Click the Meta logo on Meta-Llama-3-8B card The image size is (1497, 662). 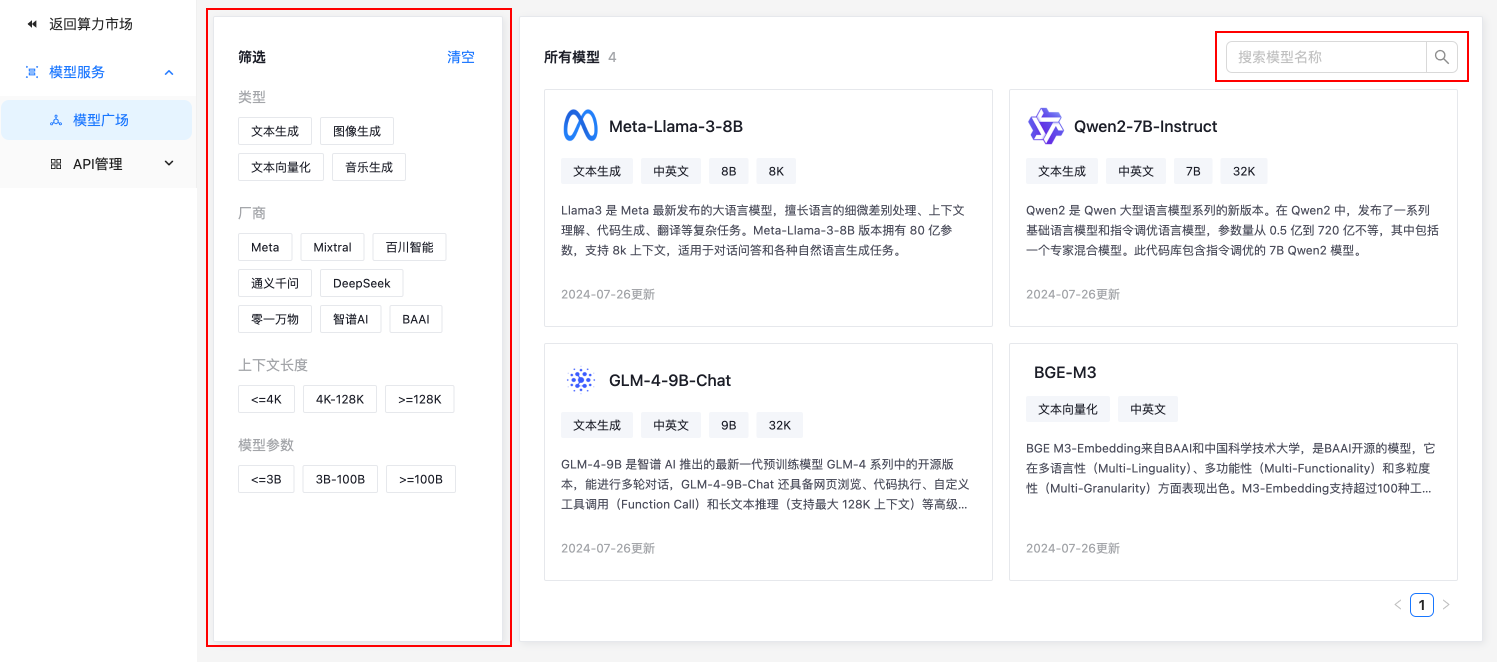click(580, 126)
